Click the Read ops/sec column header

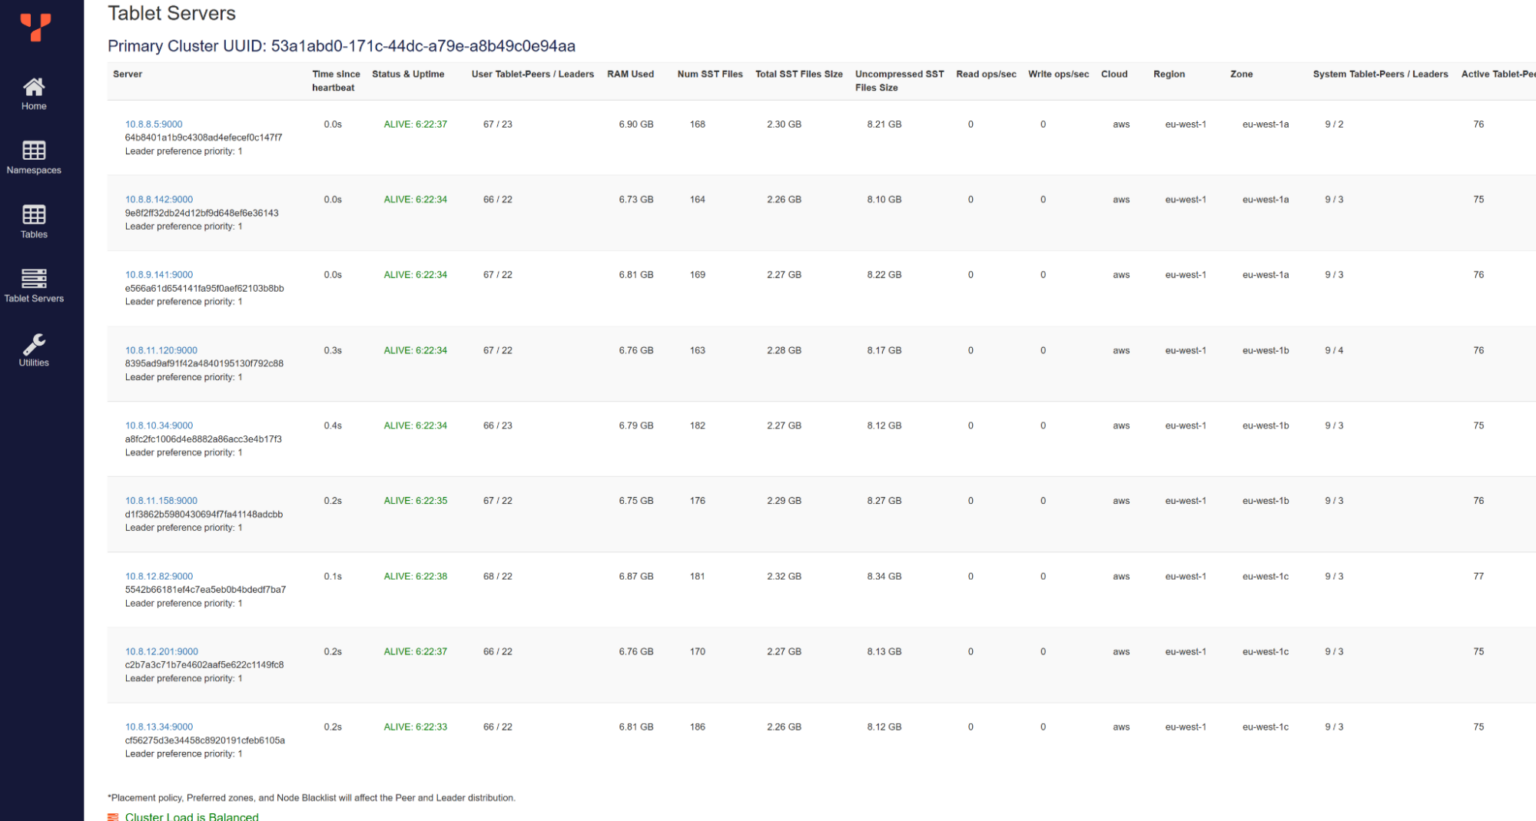[x=986, y=74]
